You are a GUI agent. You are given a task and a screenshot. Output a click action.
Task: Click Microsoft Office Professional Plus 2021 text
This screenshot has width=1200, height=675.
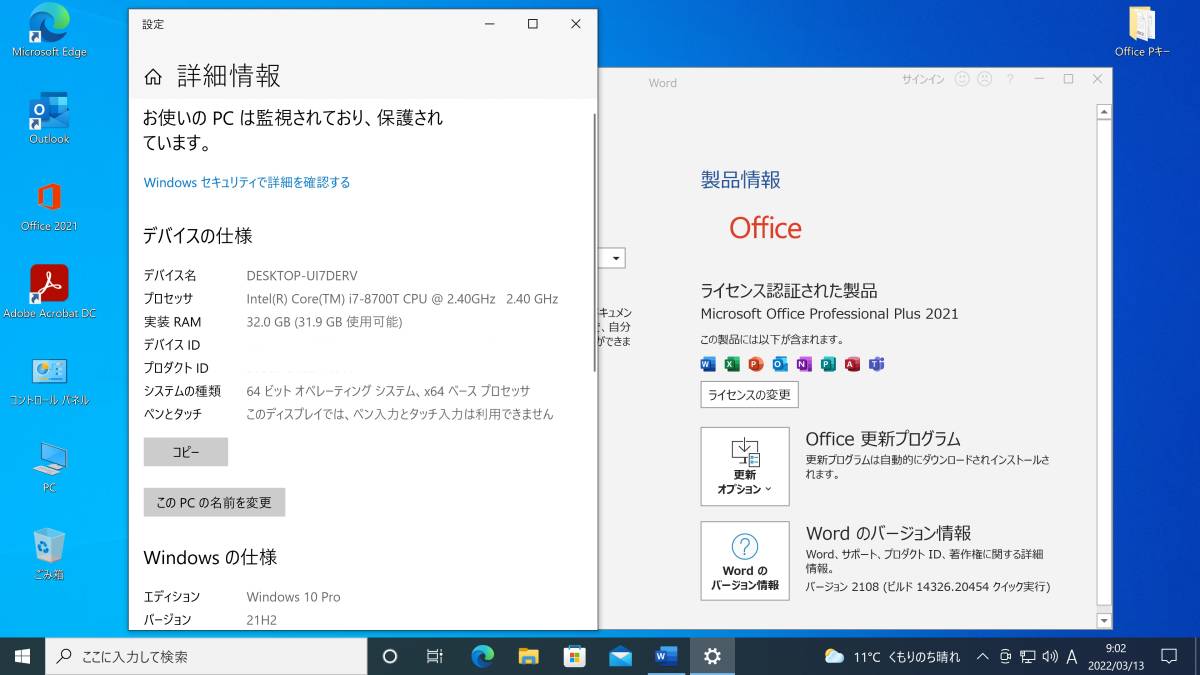[x=830, y=314]
